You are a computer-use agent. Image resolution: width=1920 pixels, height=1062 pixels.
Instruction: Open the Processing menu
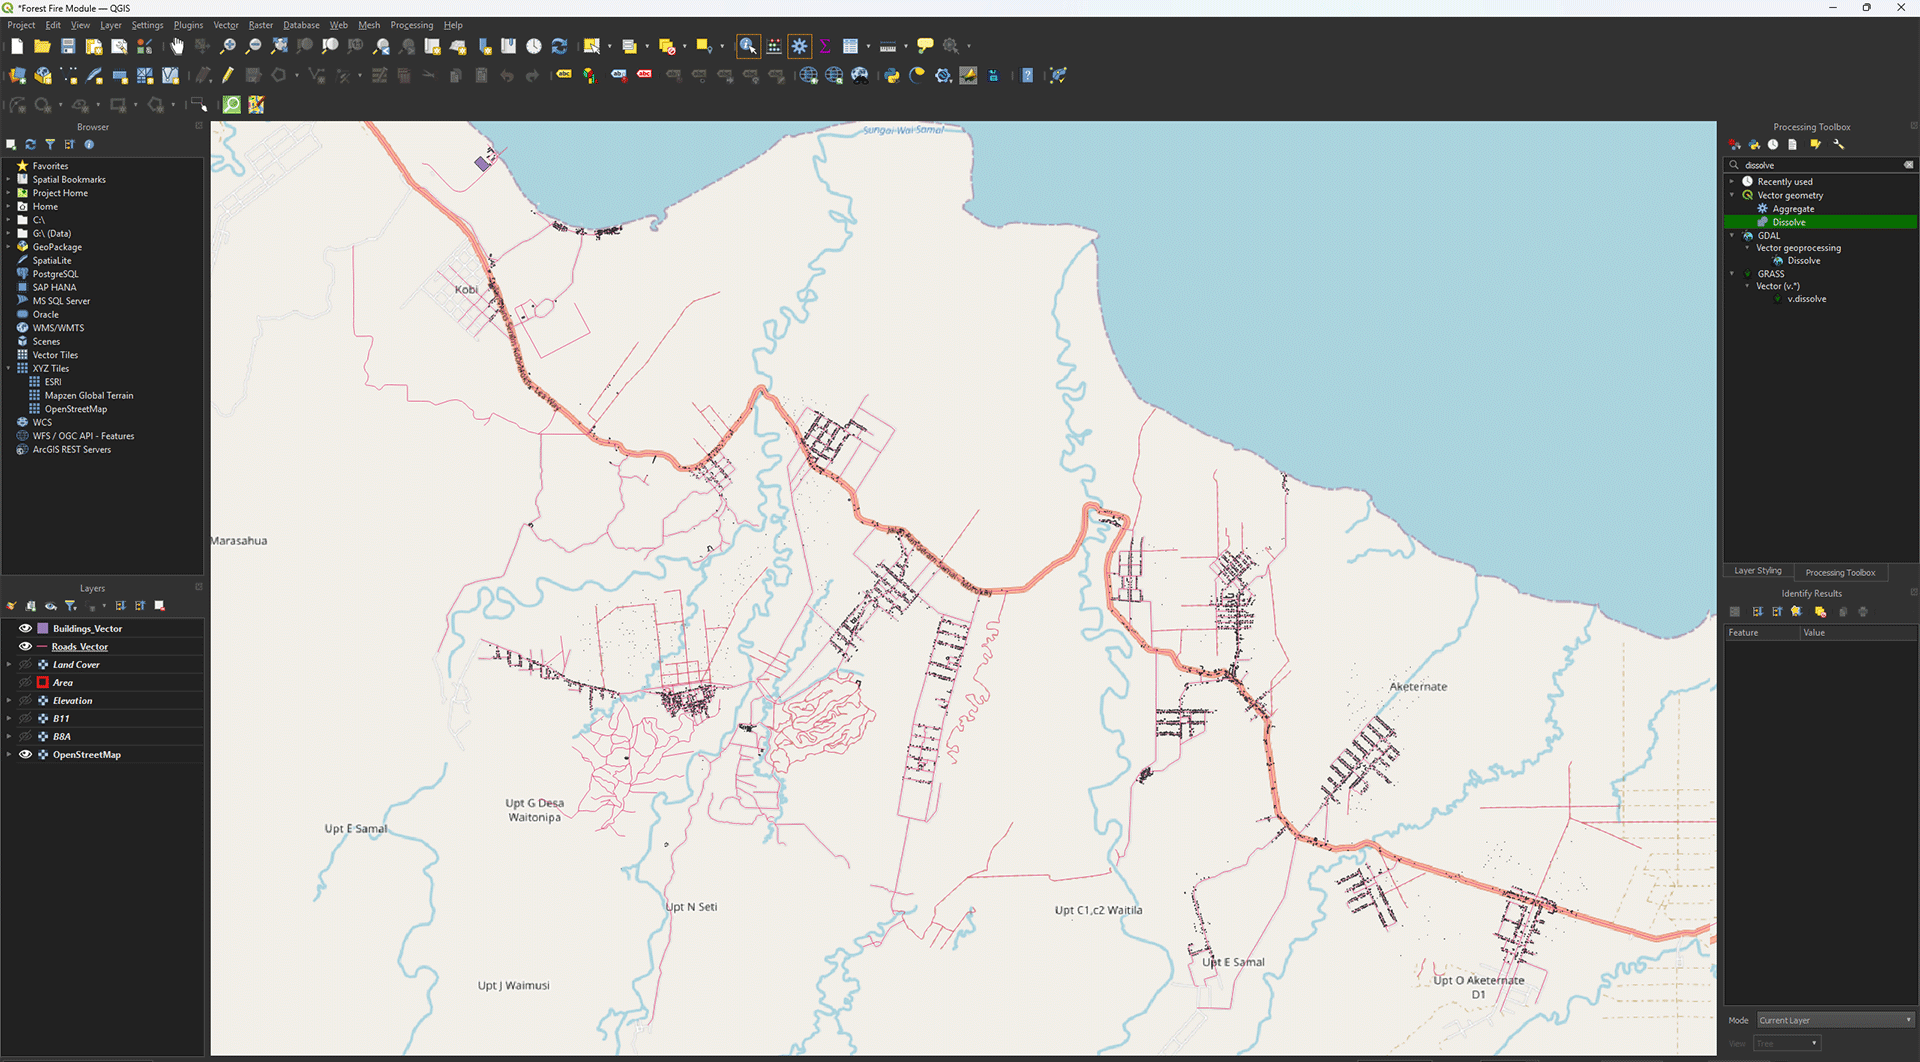click(411, 25)
